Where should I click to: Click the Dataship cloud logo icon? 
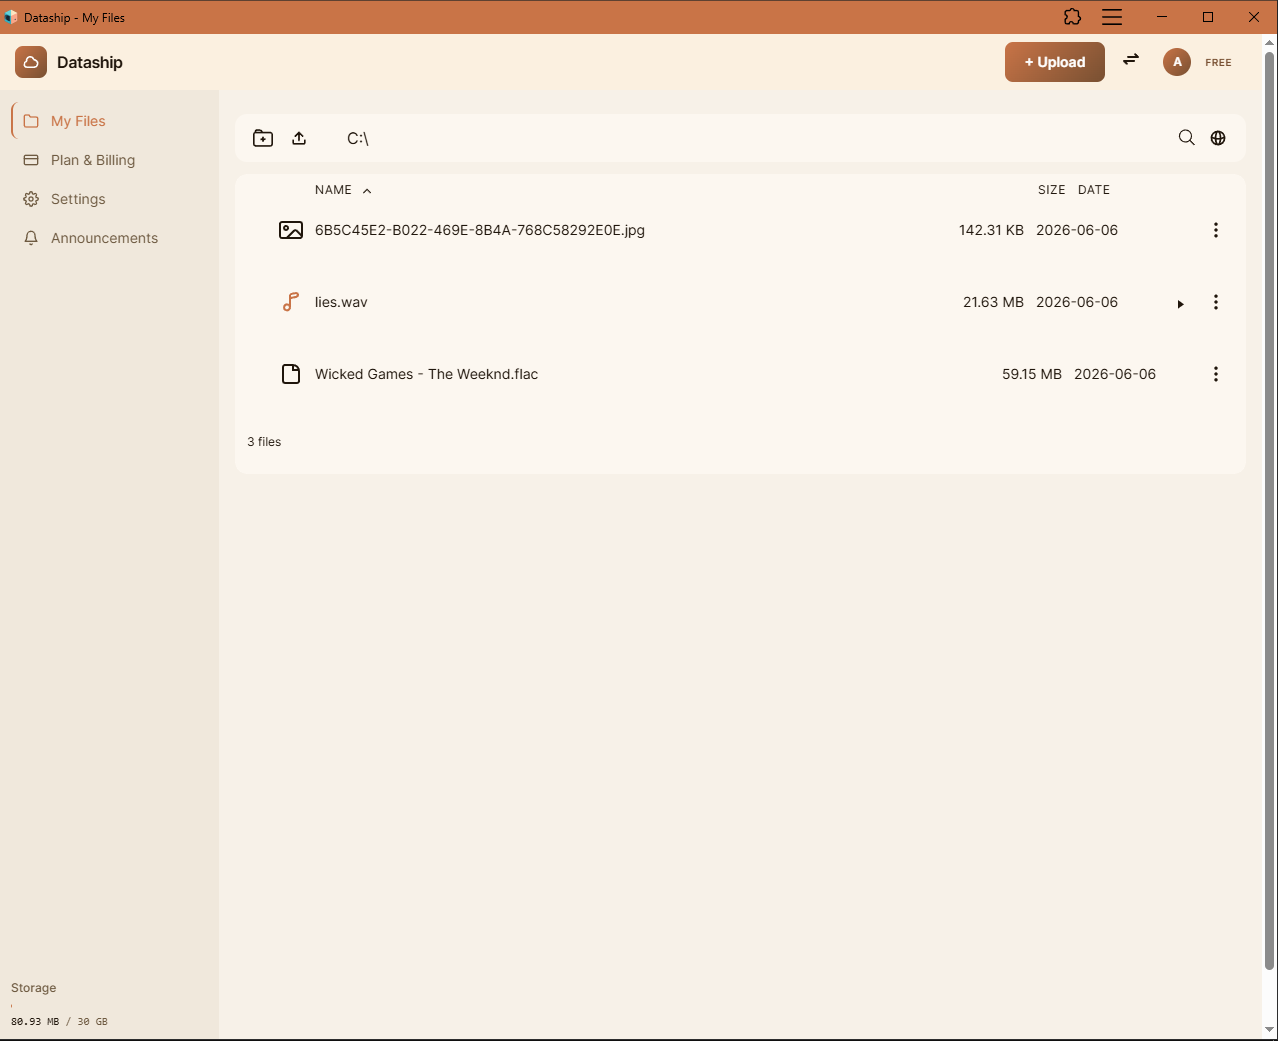(x=31, y=62)
